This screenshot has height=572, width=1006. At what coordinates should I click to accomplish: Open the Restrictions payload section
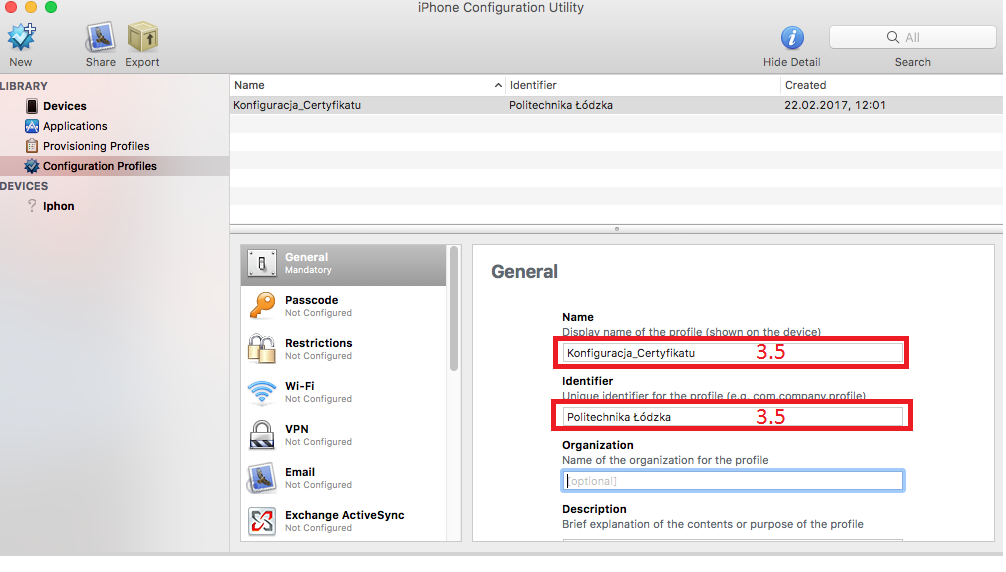(343, 349)
